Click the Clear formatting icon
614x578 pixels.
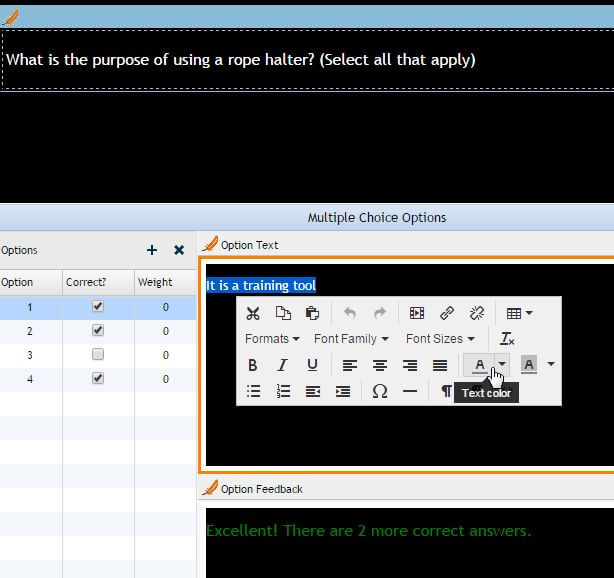point(507,339)
